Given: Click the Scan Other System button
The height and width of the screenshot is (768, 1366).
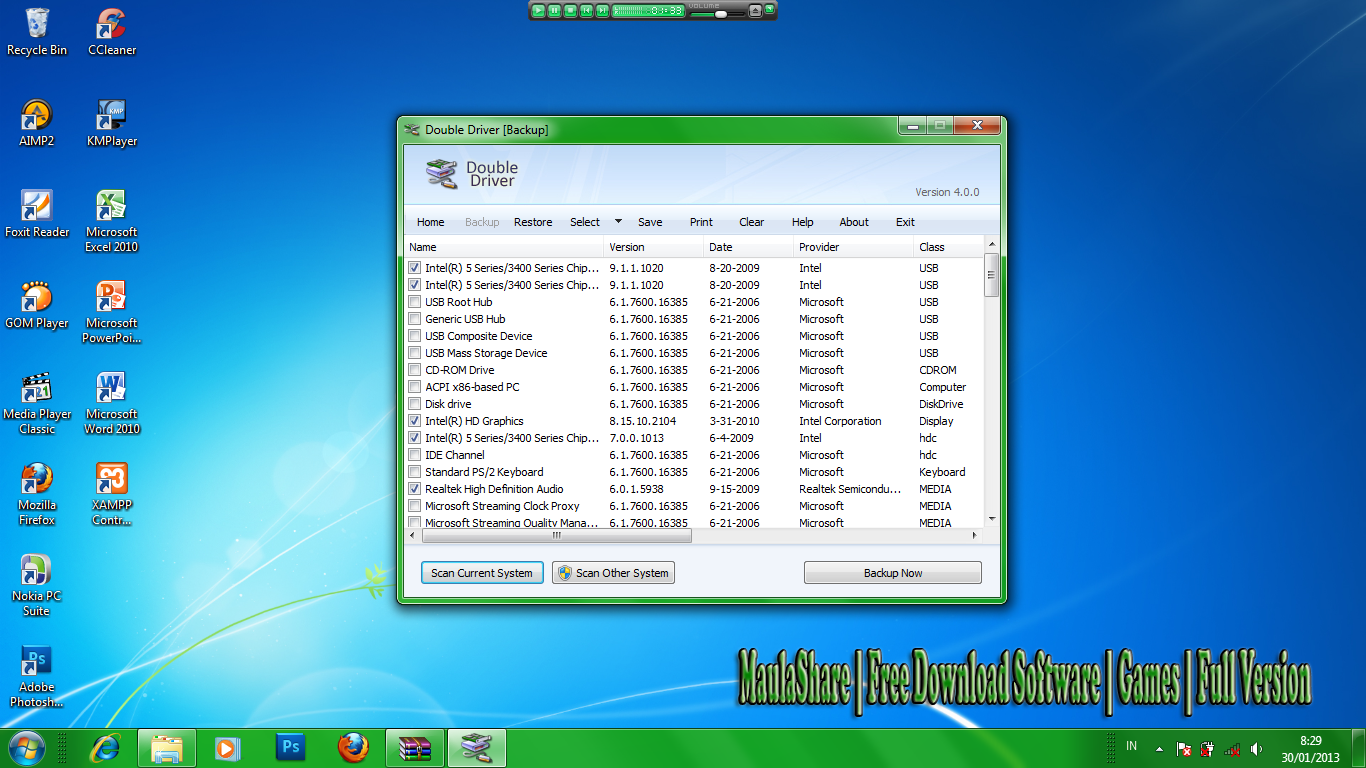Looking at the screenshot, I should click(x=613, y=573).
